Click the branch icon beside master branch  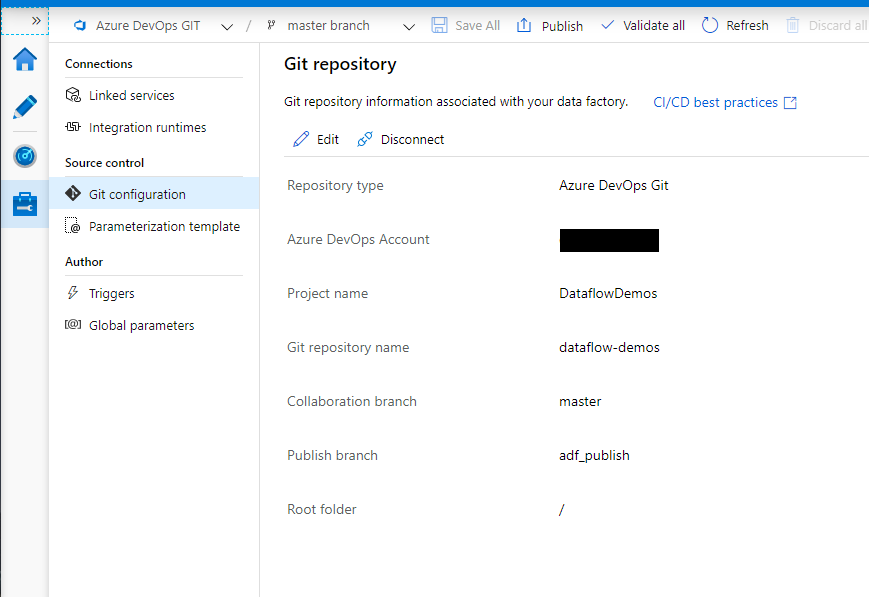271,25
